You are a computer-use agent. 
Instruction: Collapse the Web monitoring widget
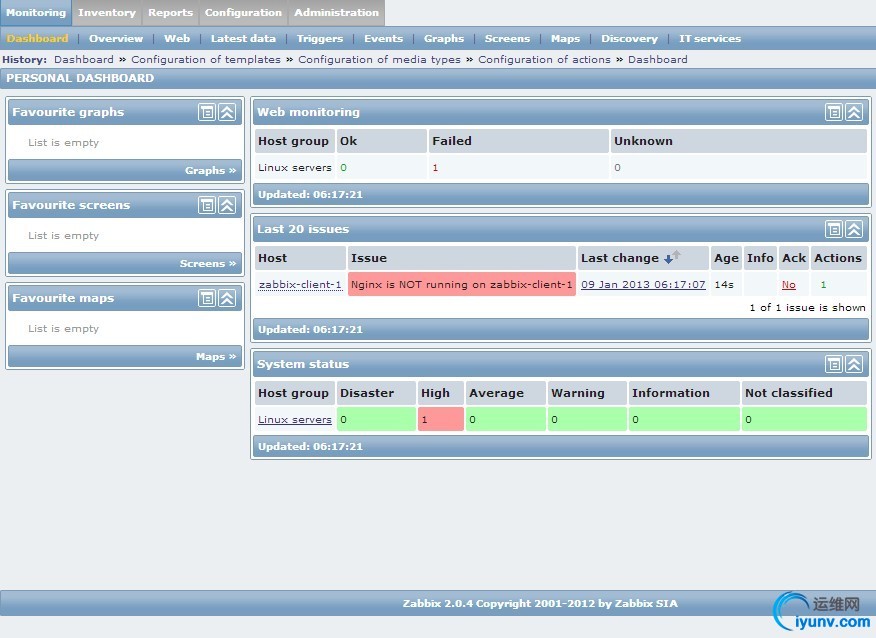pyautogui.click(x=854, y=112)
